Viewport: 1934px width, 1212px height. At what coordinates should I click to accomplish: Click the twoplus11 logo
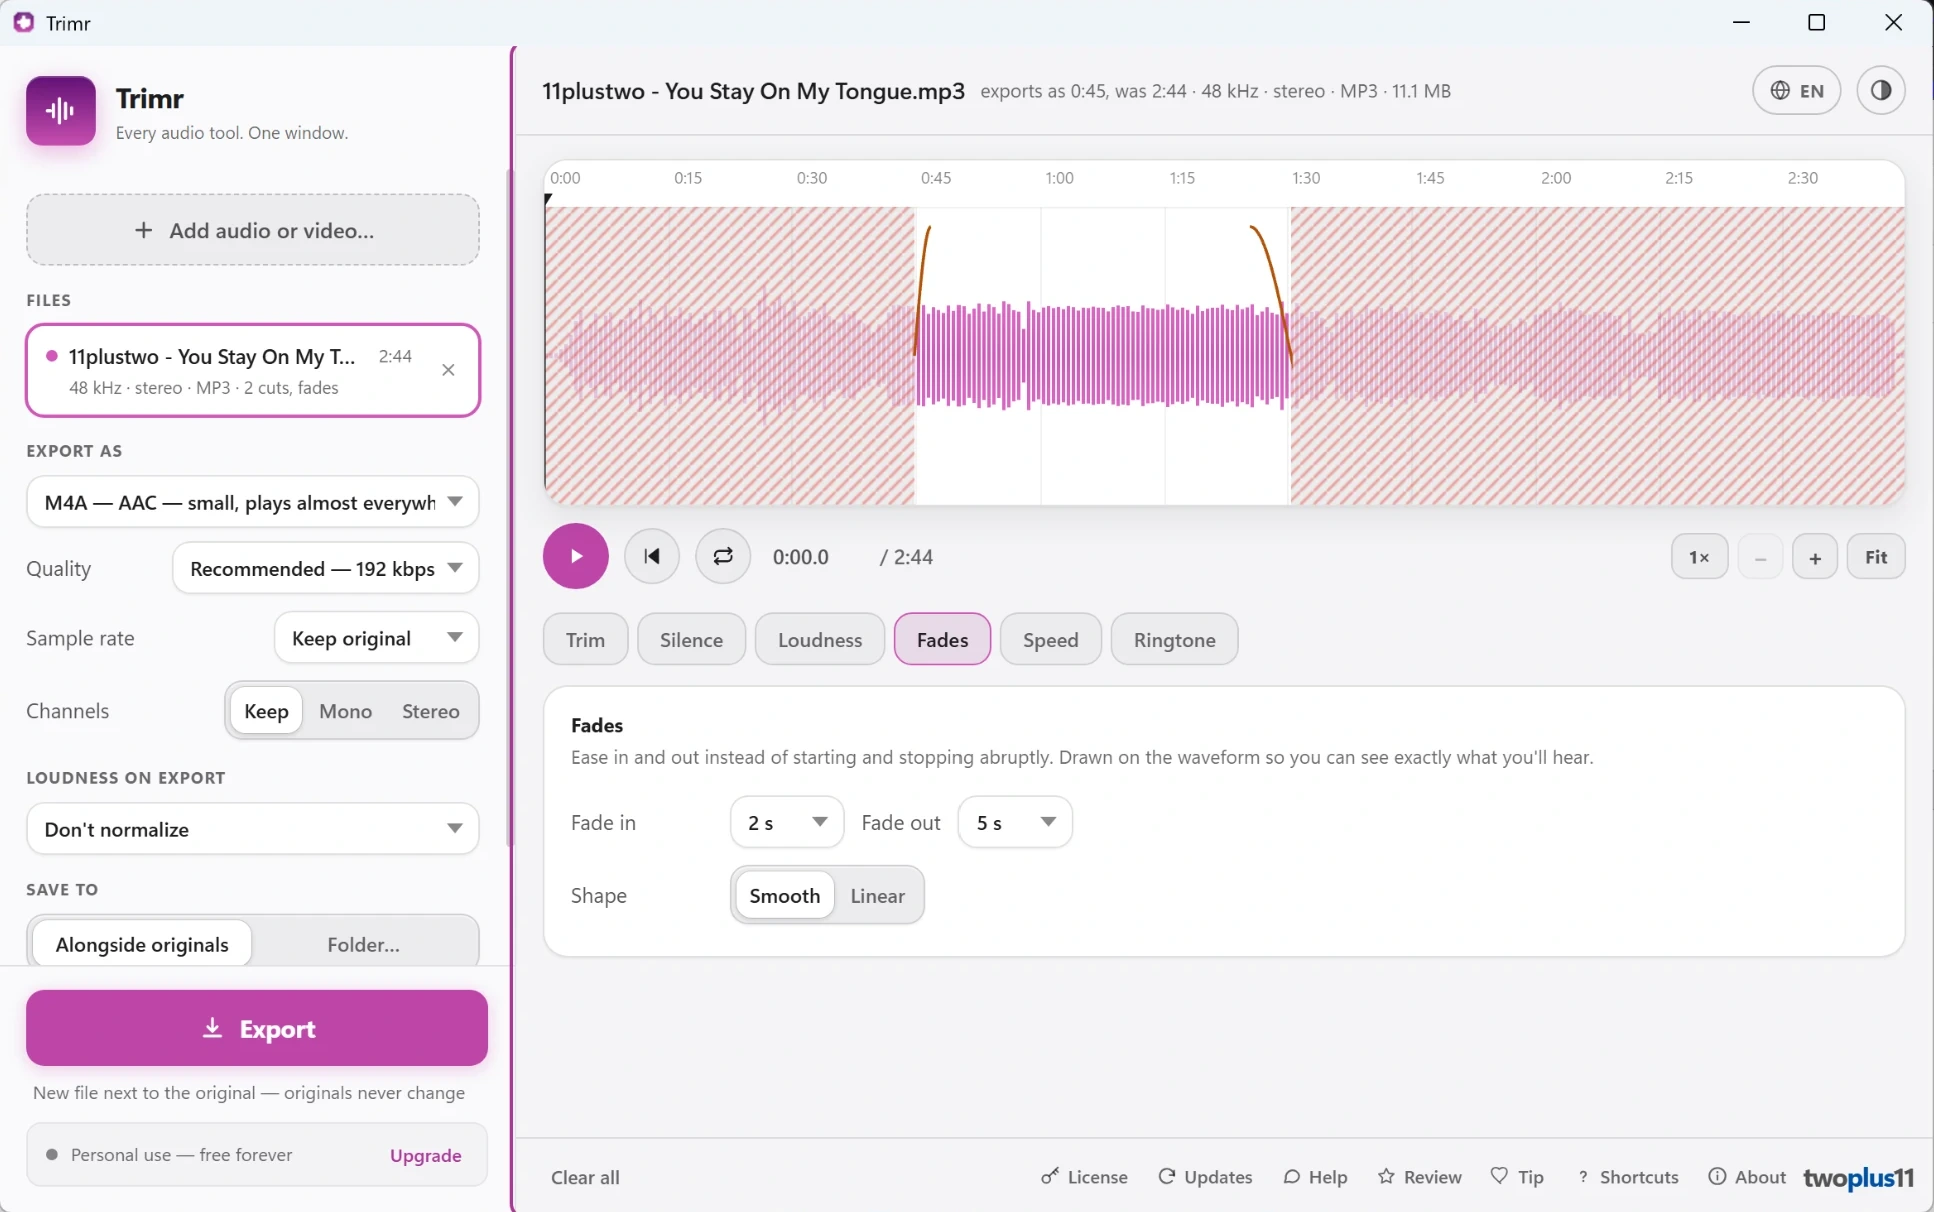click(x=1858, y=1178)
